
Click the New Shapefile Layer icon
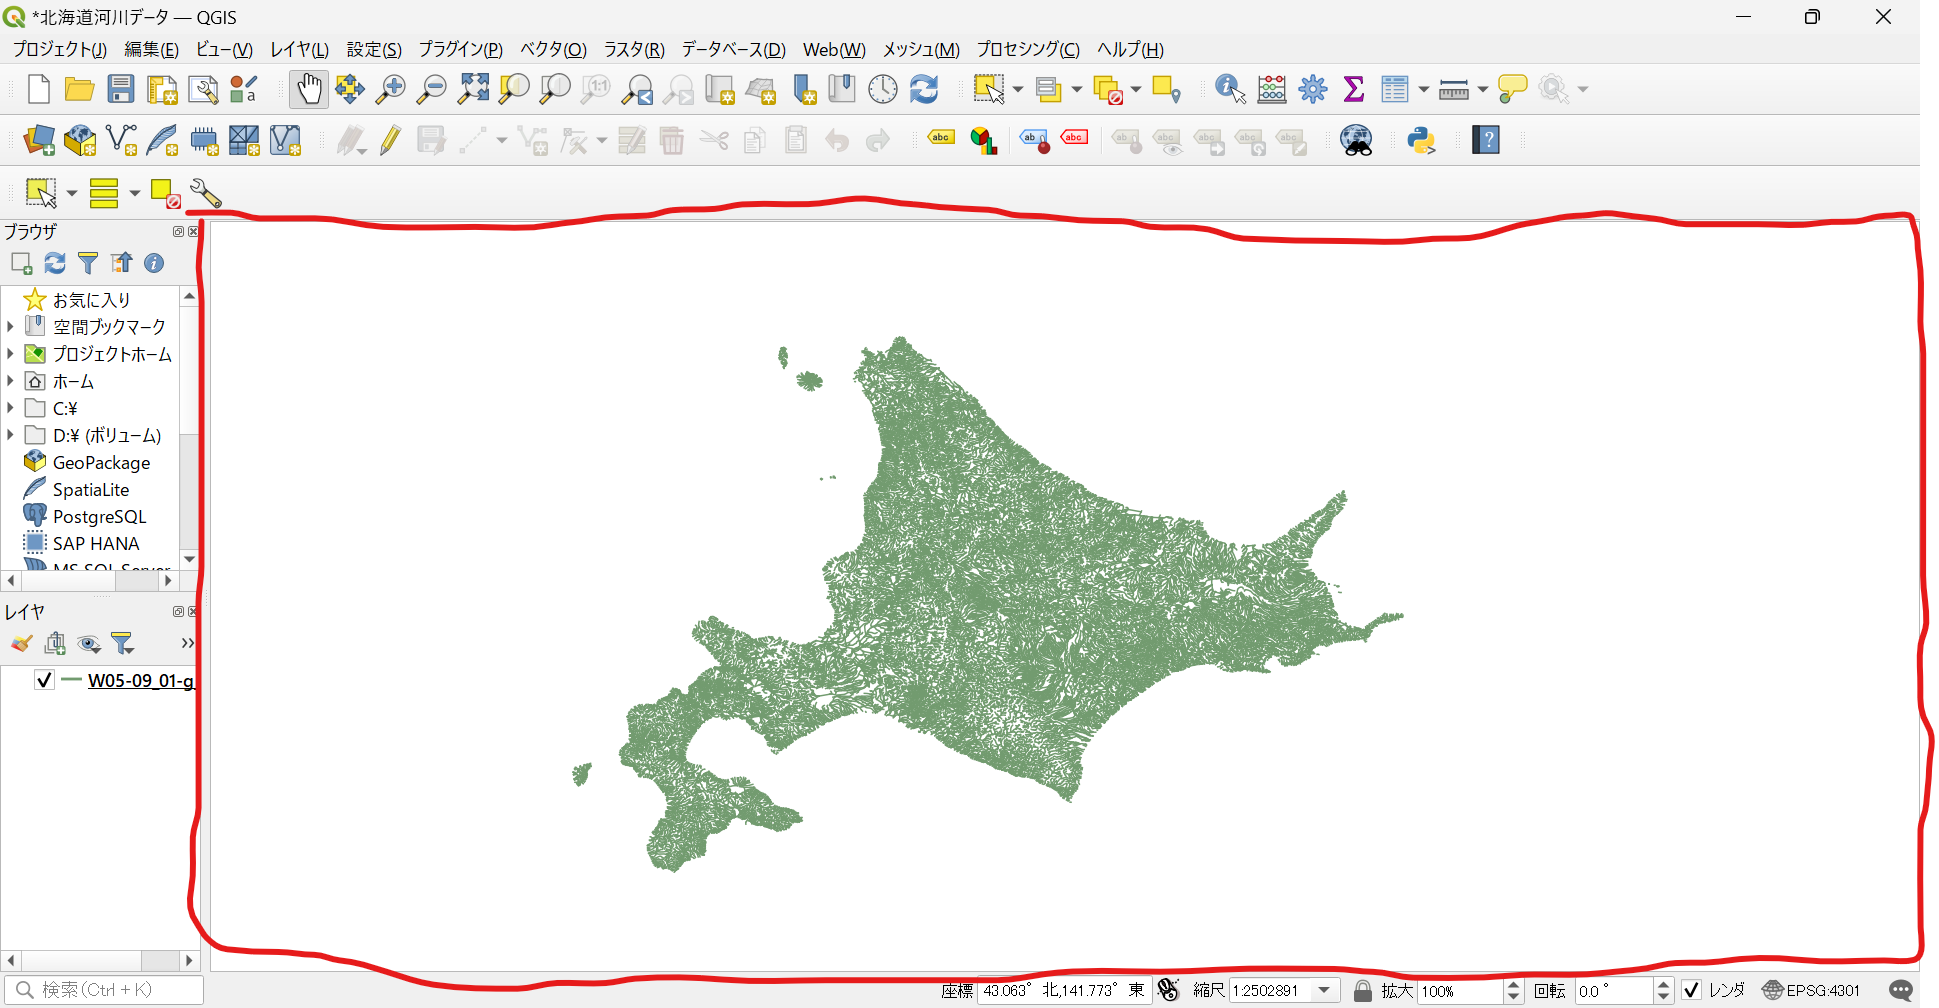click(x=122, y=140)
